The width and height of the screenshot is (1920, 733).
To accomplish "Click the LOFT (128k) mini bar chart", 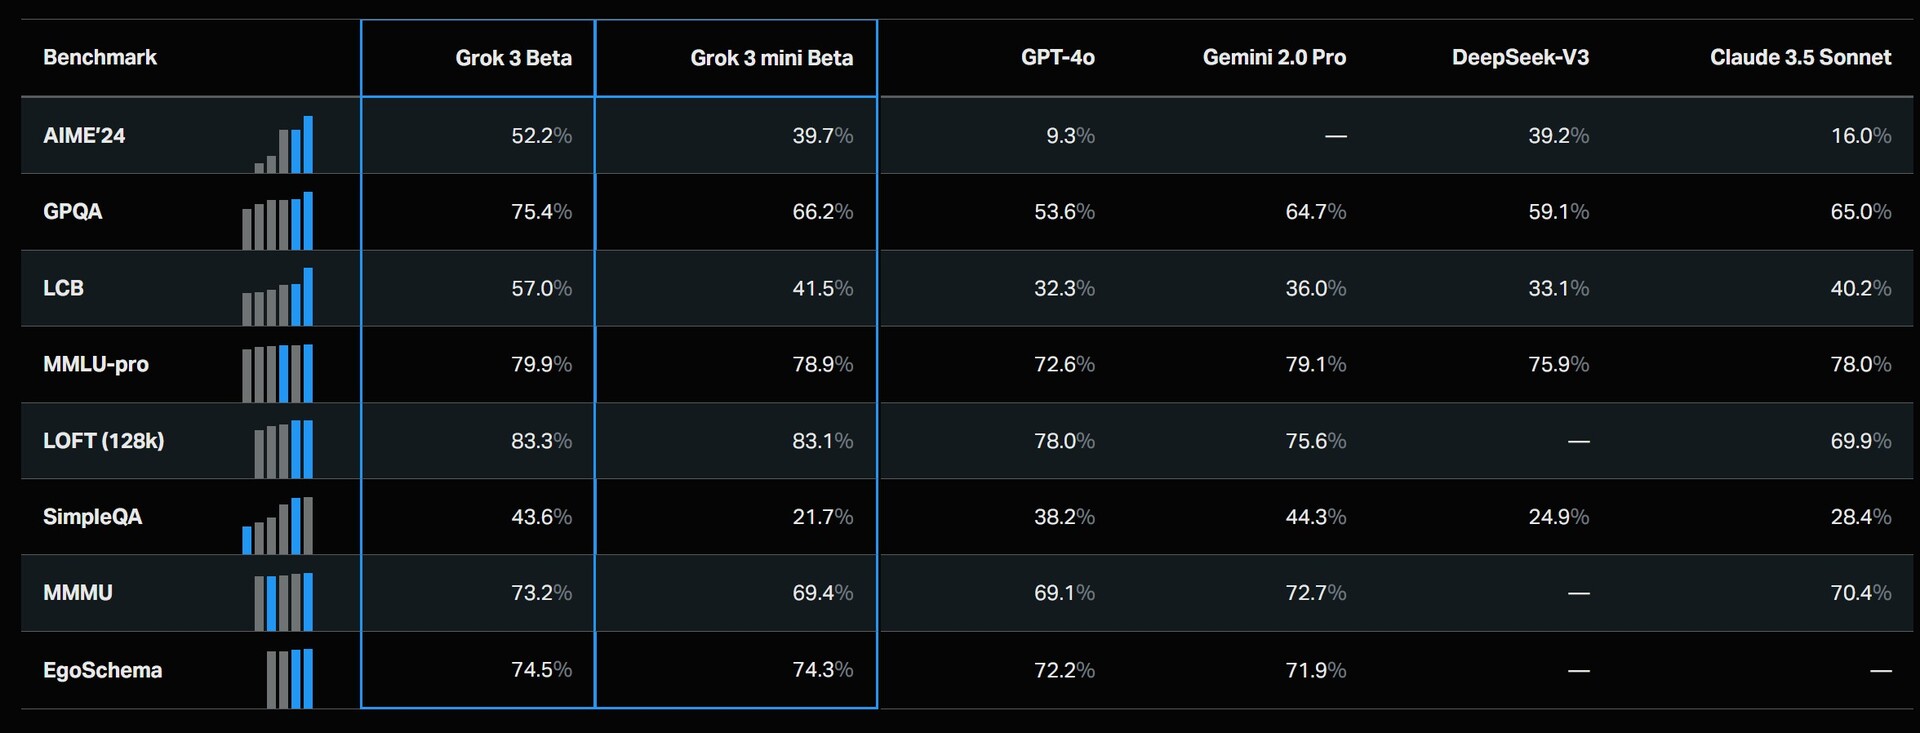I will pyautogui.click(x=284, y=450).
